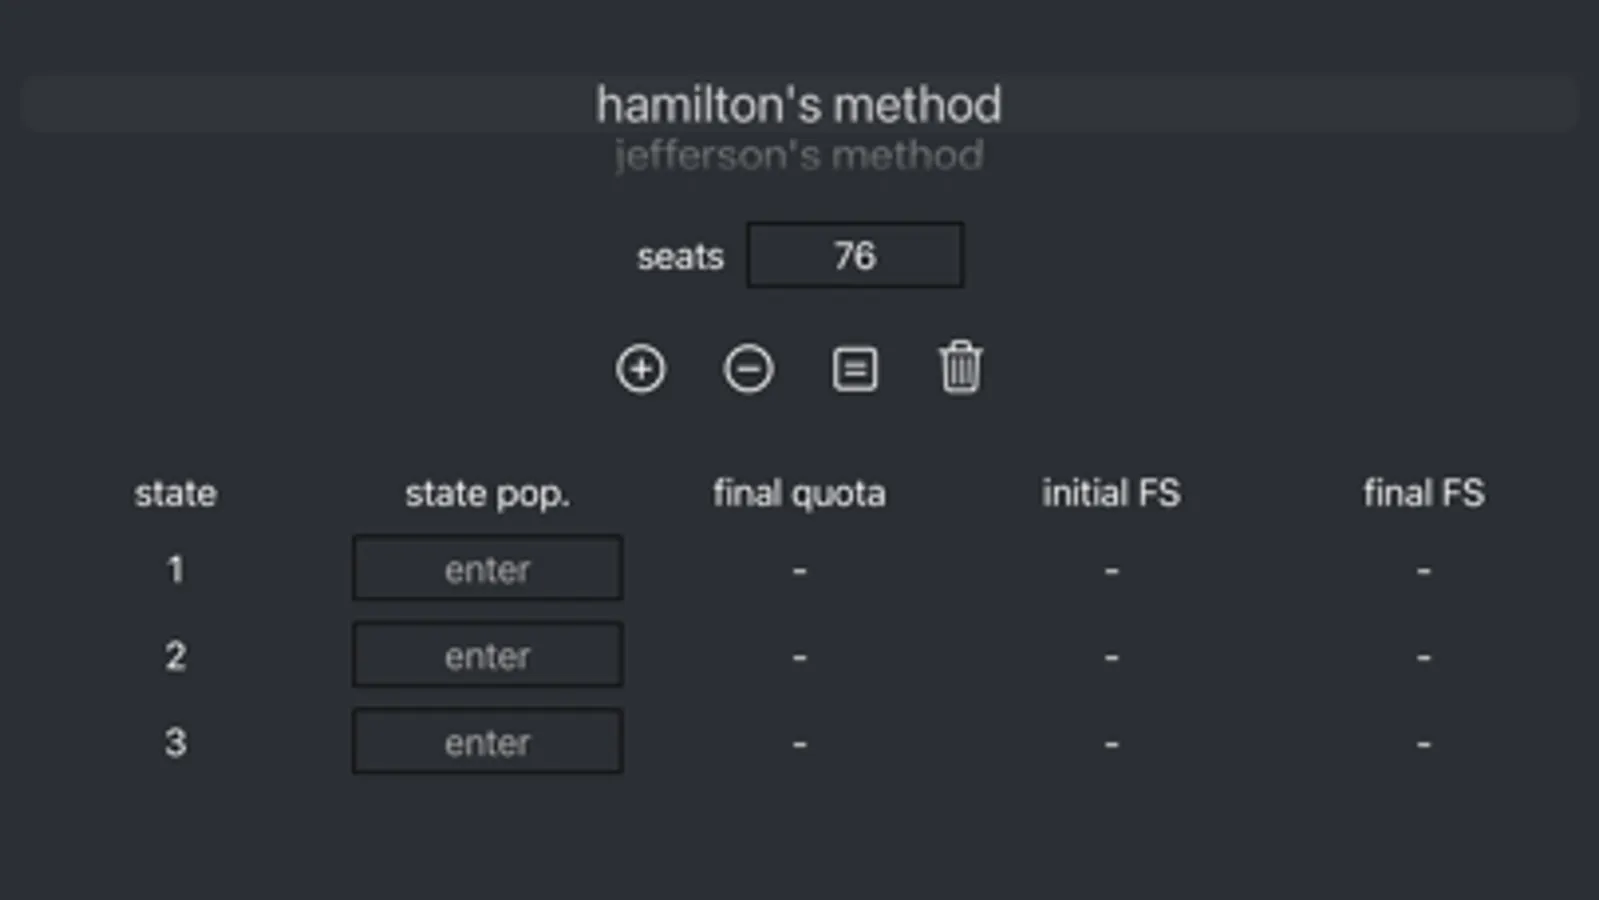
Task: Click state 2 population entry field
Action: pyautogui.click(x=487, y=656)
